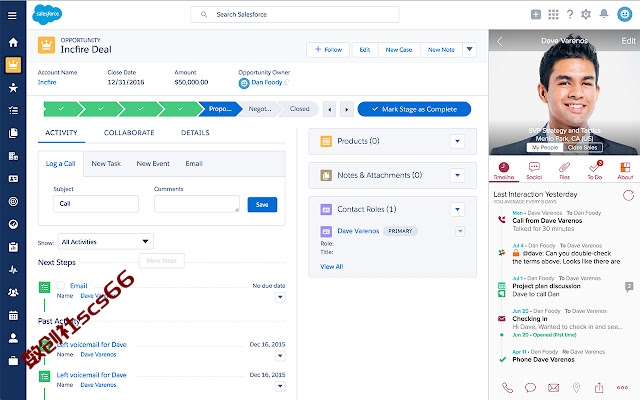Open the View All contact roles link
This screenshot has height=400, width=640.
point(331,267)
